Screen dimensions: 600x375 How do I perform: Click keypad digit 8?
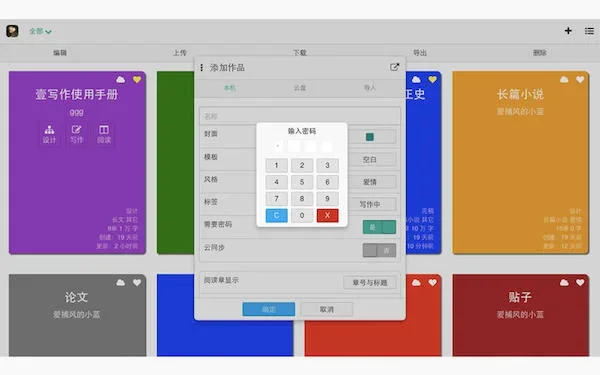[302, 199]
